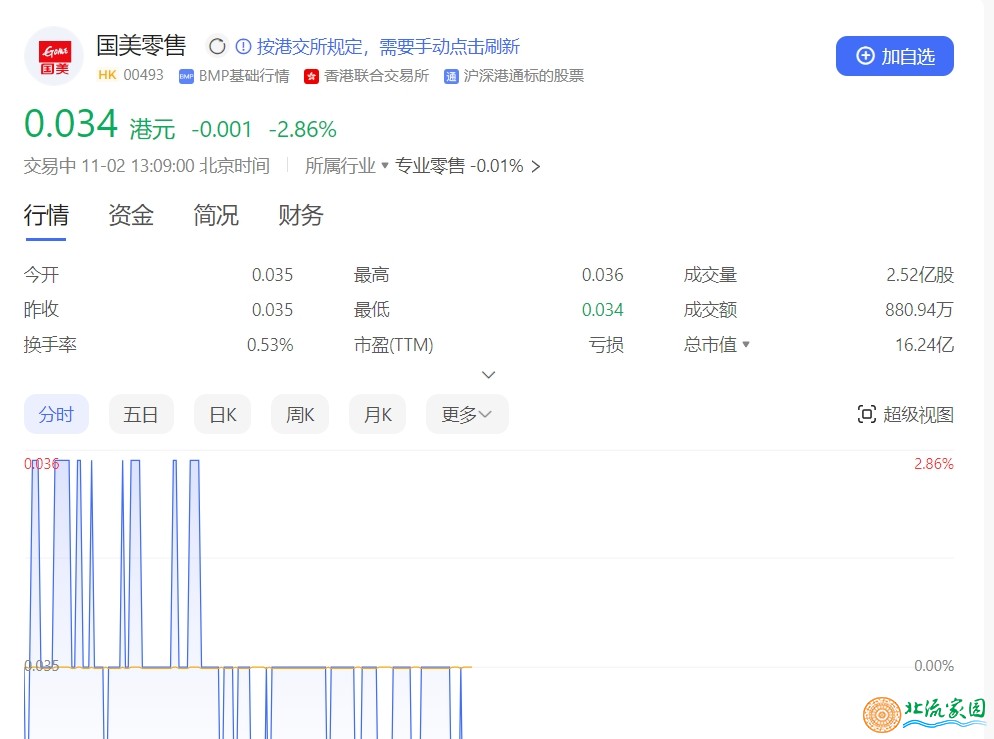Click inside the intraday price chart
The width and height of the screenshot is (994, 739).
pos(489,596)
